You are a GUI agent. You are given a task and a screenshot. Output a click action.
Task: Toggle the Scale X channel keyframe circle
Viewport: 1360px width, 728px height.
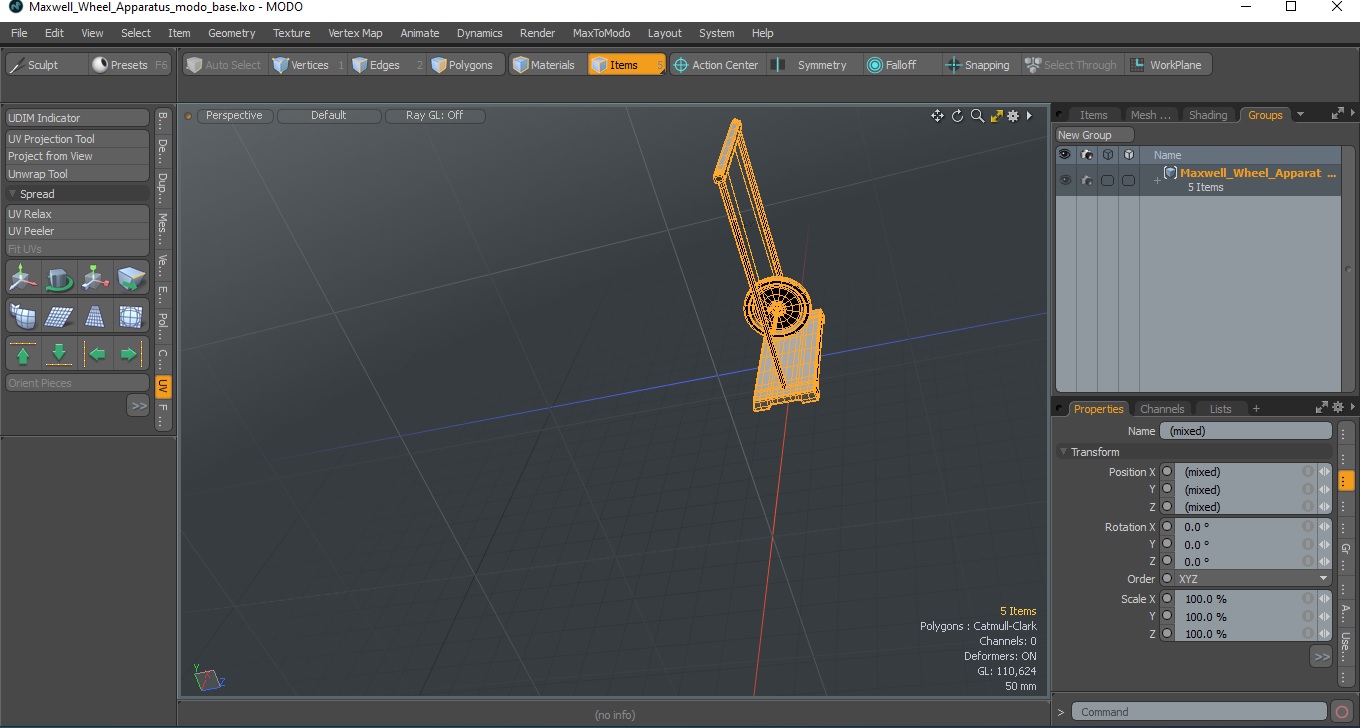1167,599
